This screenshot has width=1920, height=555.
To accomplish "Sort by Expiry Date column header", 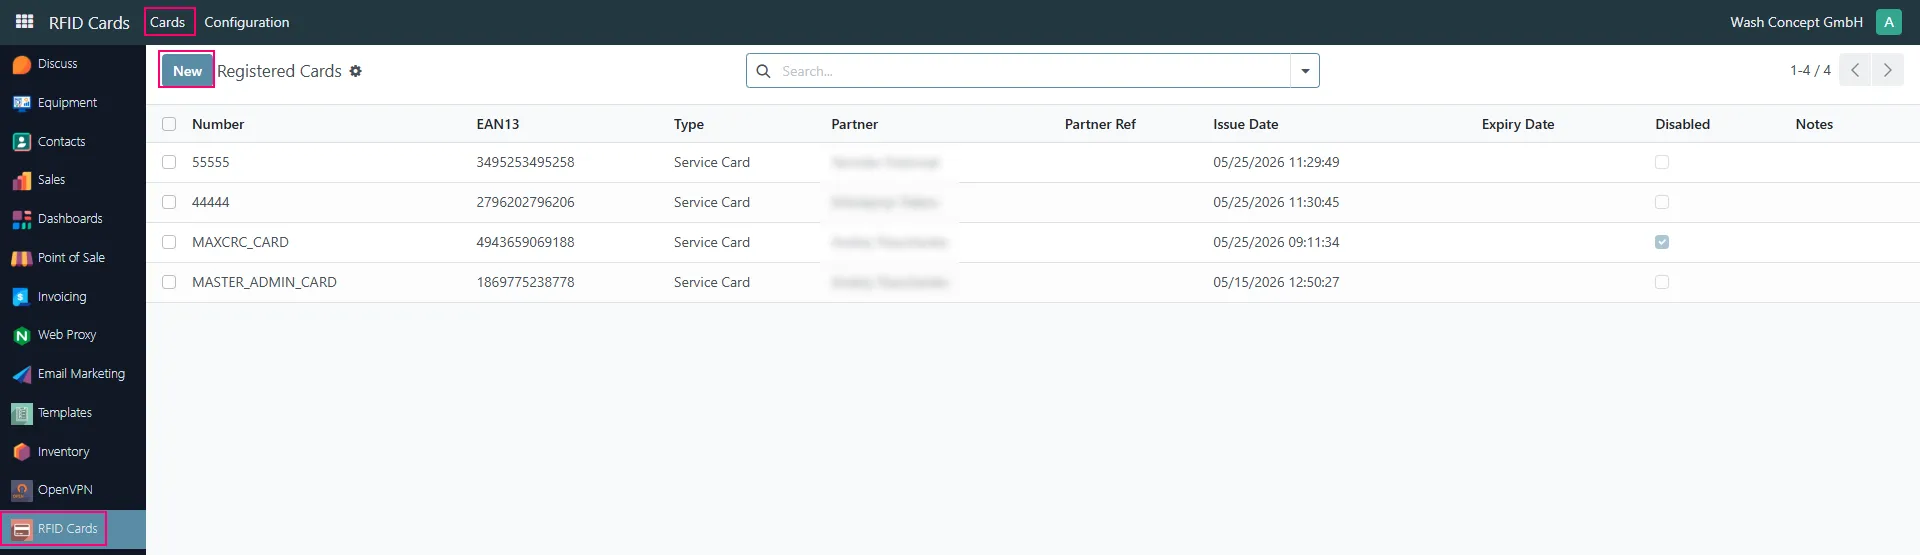I will pyautogui.click(x=1518, y=124).
